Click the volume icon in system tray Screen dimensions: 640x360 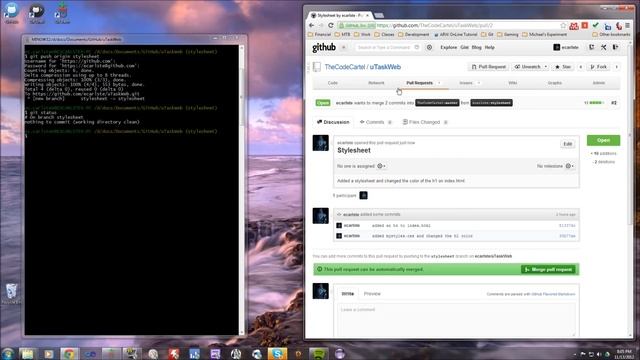pos(599,354)
